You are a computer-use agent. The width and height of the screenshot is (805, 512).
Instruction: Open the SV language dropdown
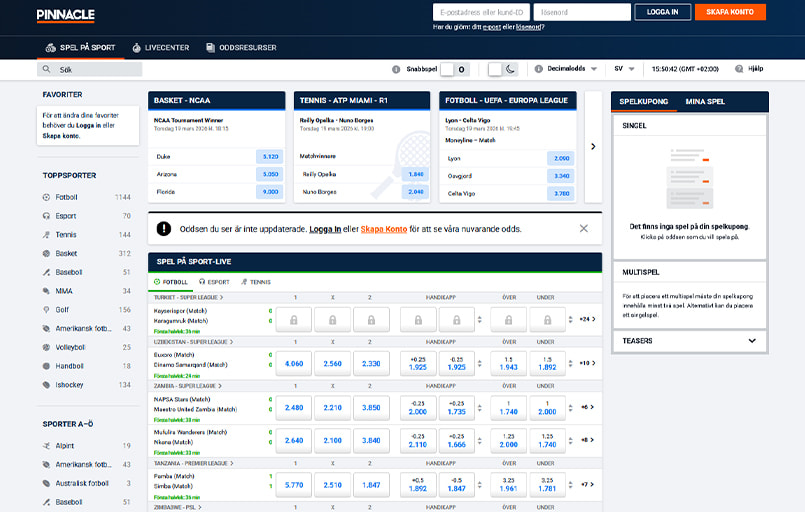[x=624, y=69]
